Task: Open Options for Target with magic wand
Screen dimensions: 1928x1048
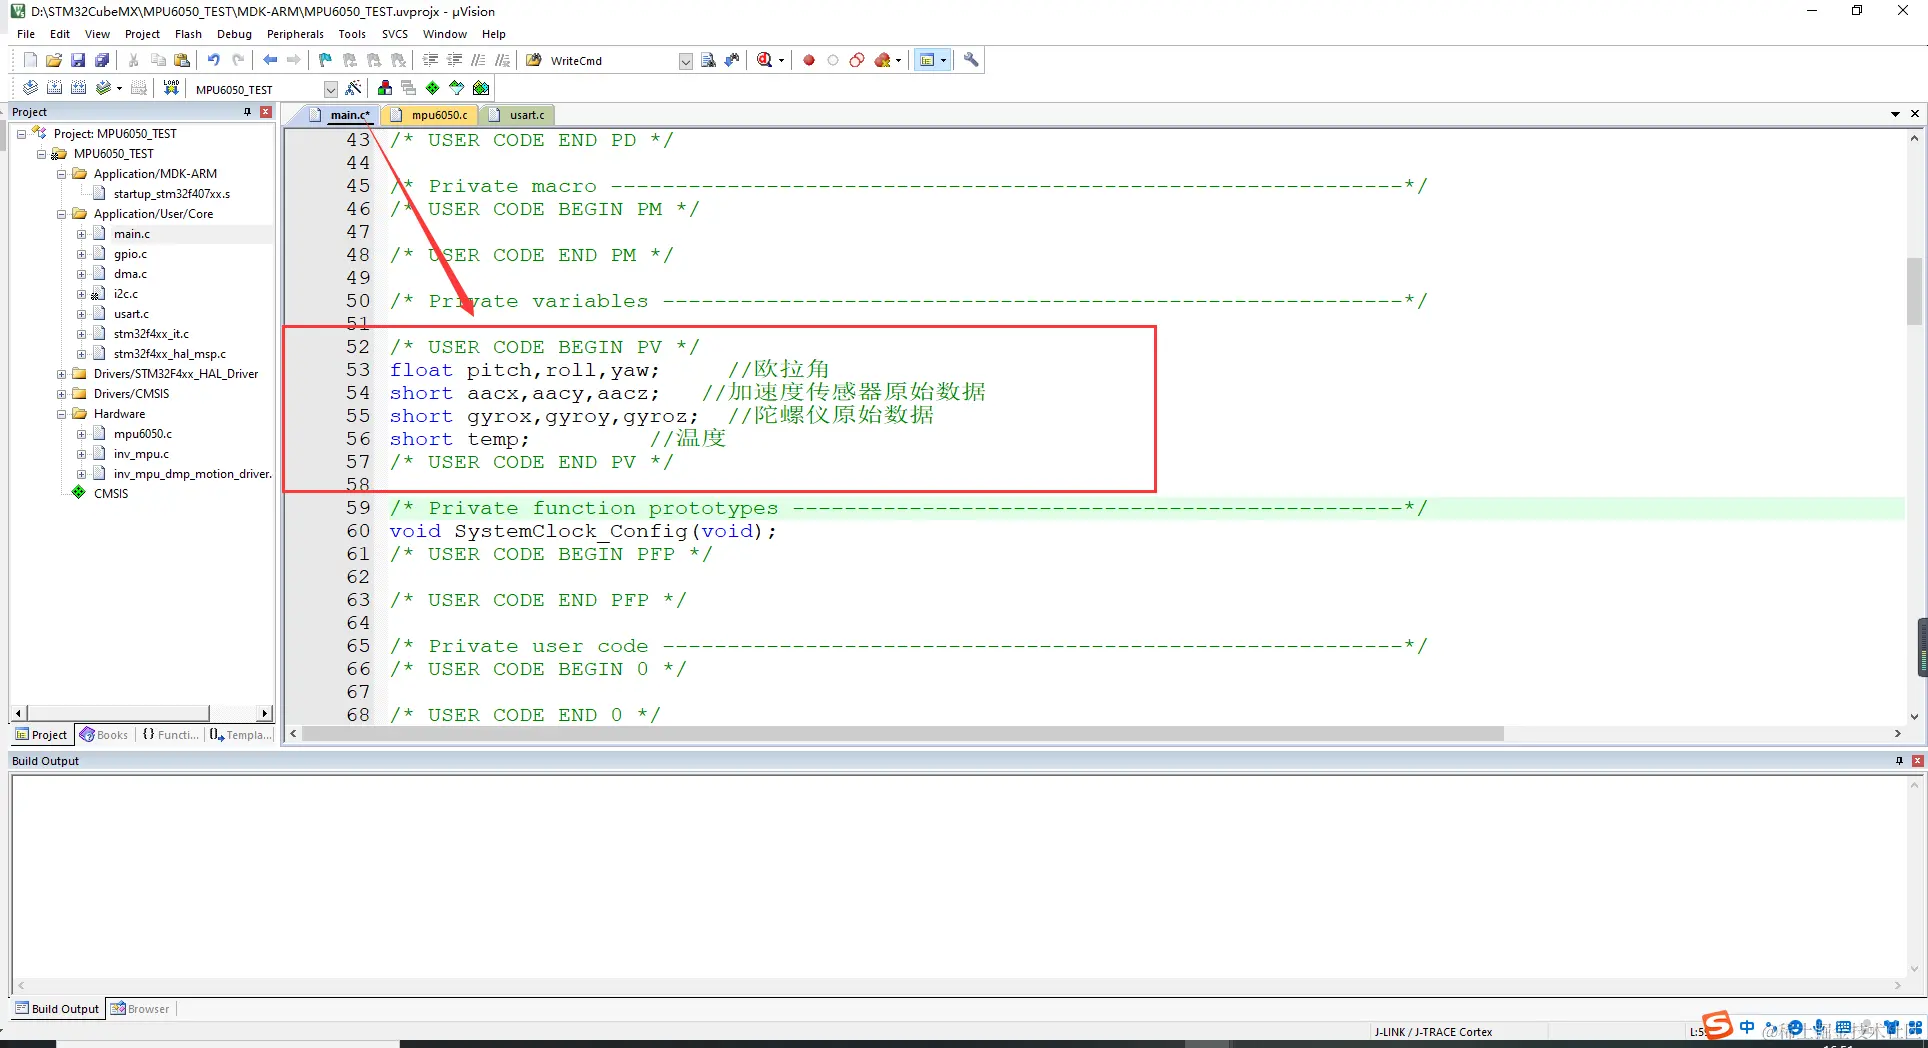Action: click(353, 88)
